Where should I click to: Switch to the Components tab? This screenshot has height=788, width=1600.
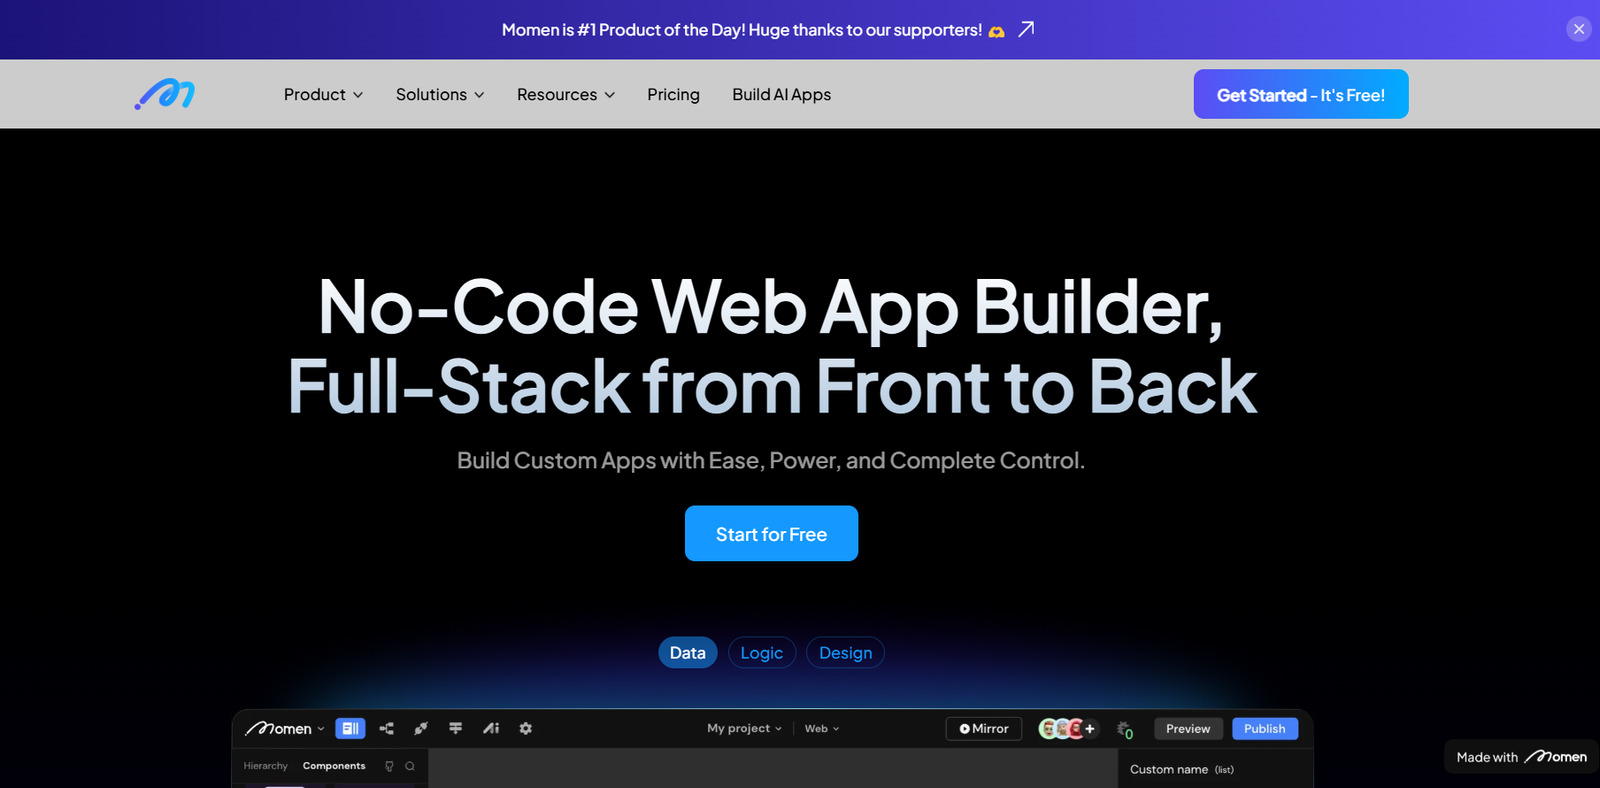tap(334, 766)
